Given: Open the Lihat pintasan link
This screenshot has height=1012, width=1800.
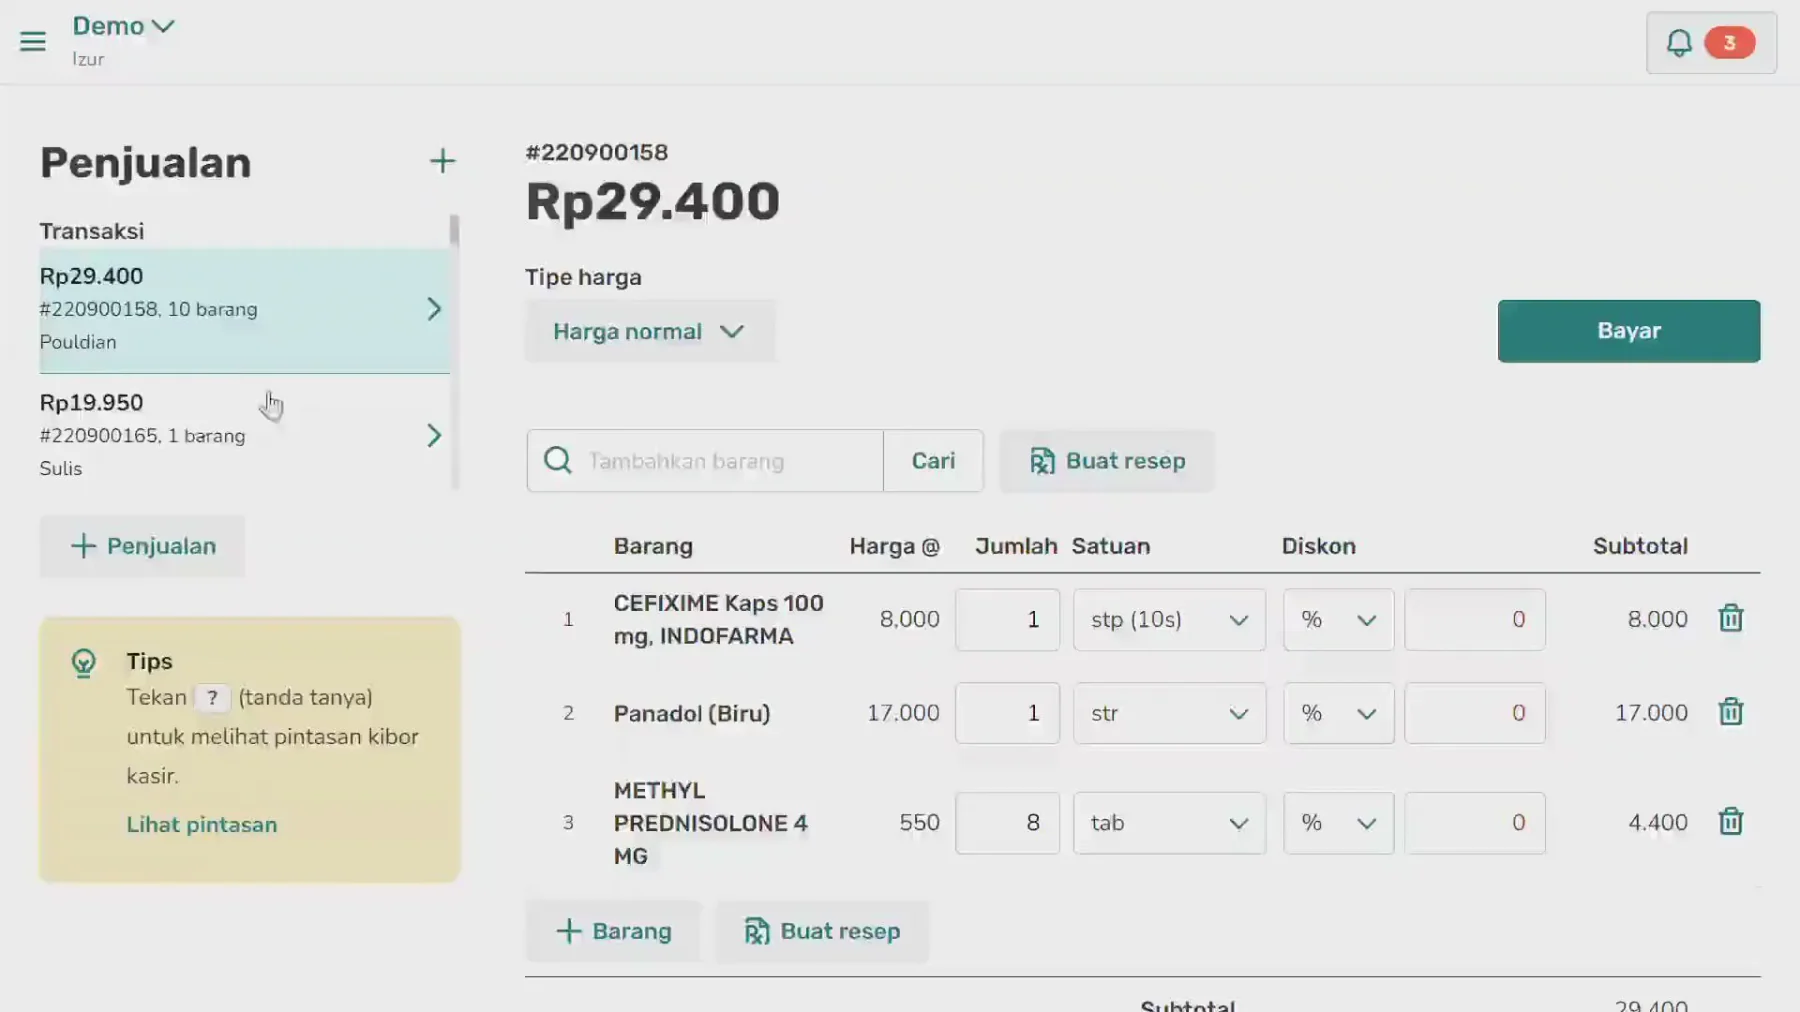Looking at the screenshot, I should (202, 824).
